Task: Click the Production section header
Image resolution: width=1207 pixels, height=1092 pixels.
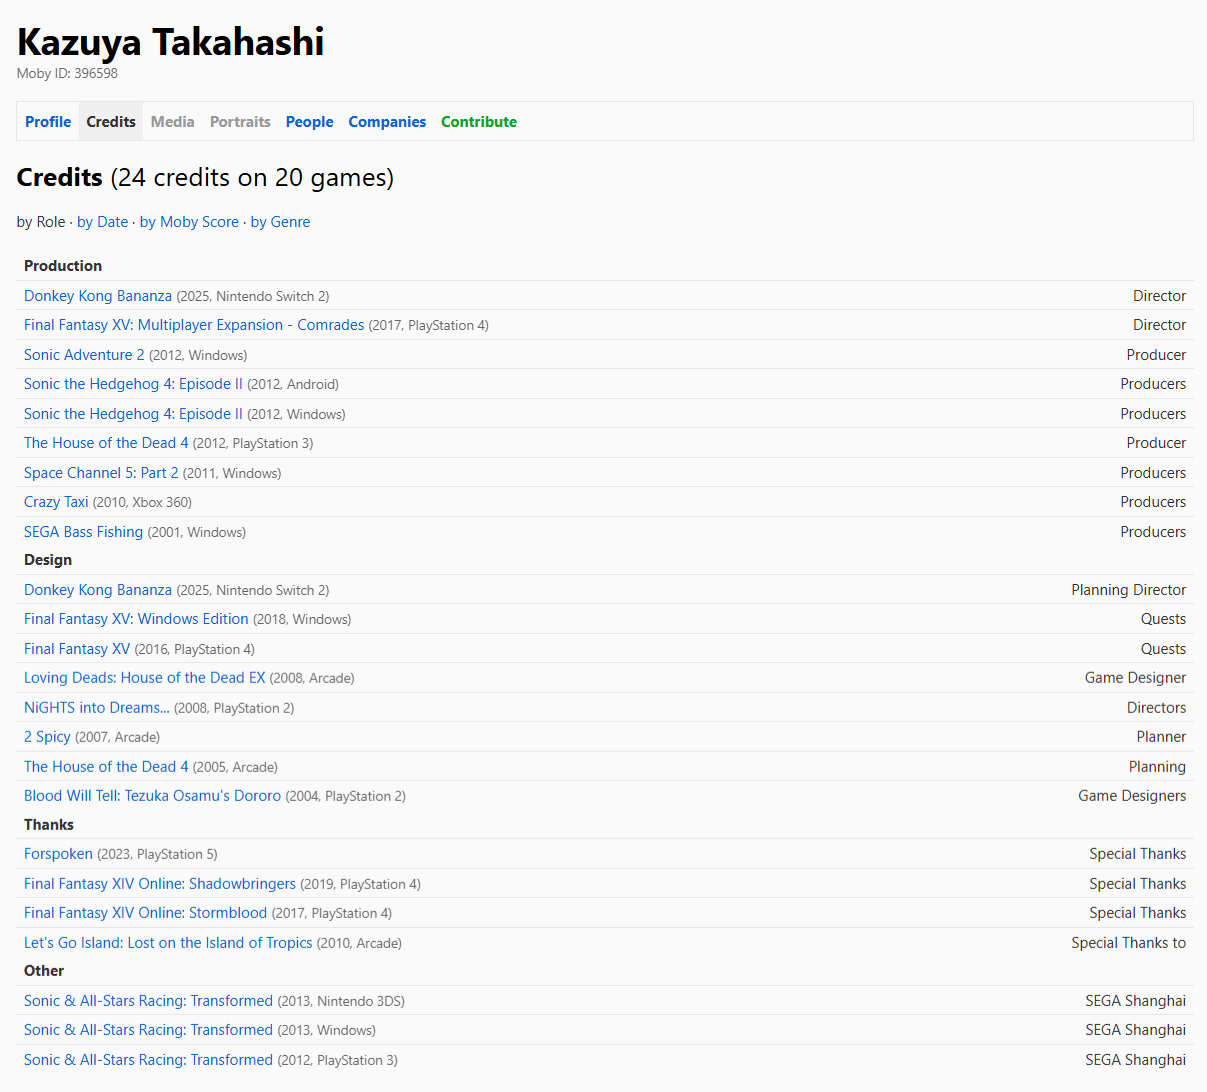Action: pos(63,266)
